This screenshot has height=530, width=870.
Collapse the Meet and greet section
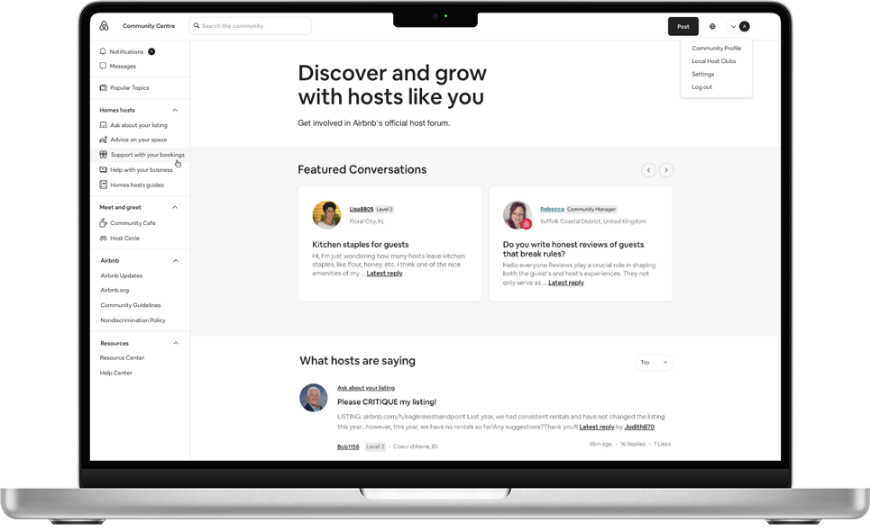coord(175,207)
